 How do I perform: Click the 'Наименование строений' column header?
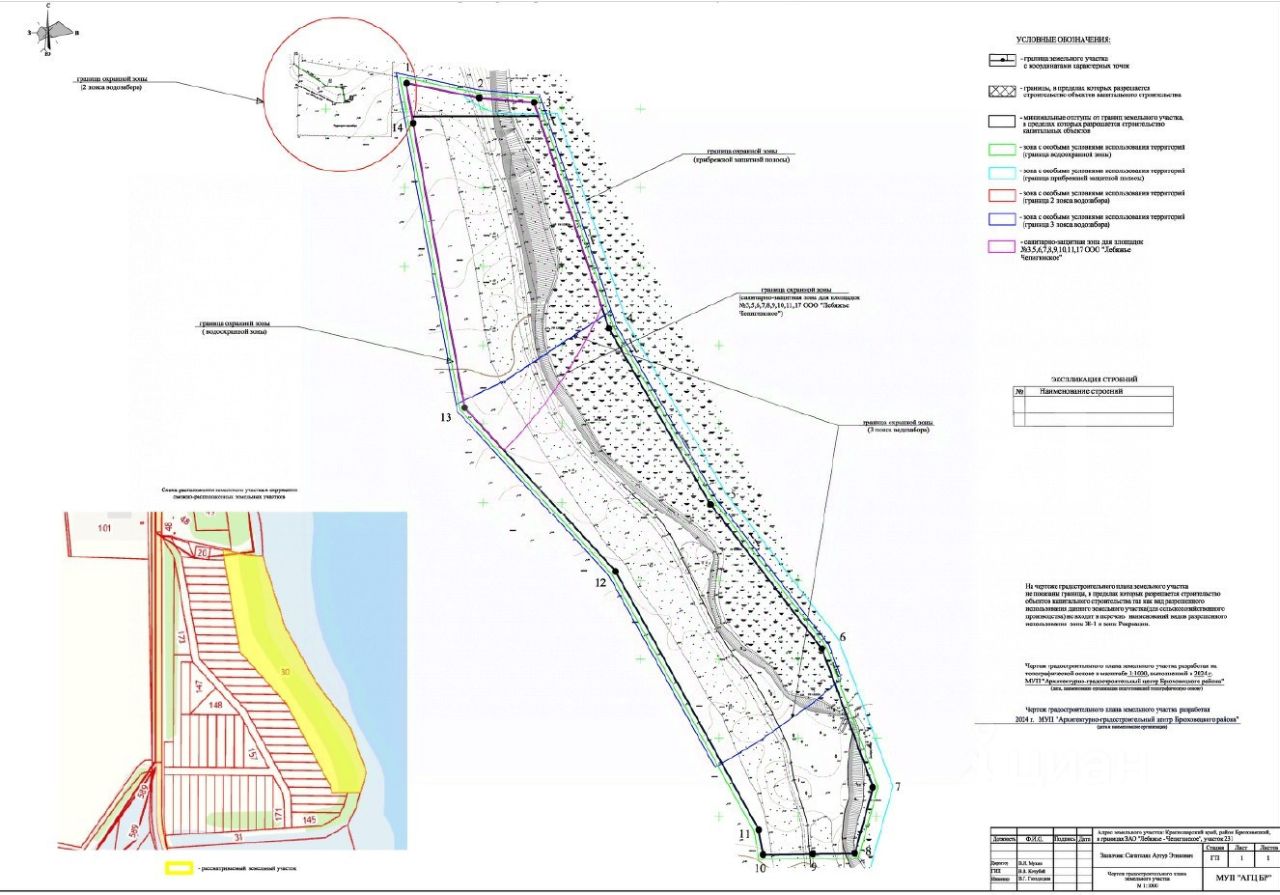point(1081,391)
